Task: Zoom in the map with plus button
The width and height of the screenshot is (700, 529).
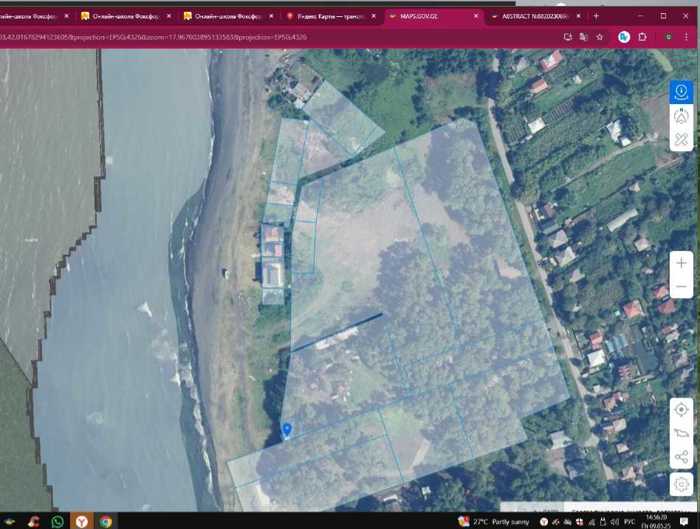Action: (x=681, y=263)
